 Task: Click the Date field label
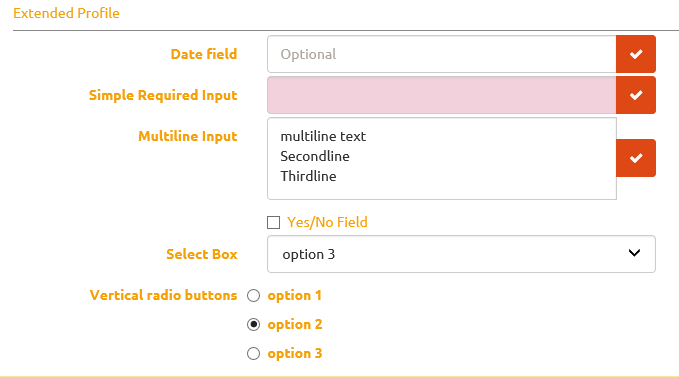tap(204, 54)
